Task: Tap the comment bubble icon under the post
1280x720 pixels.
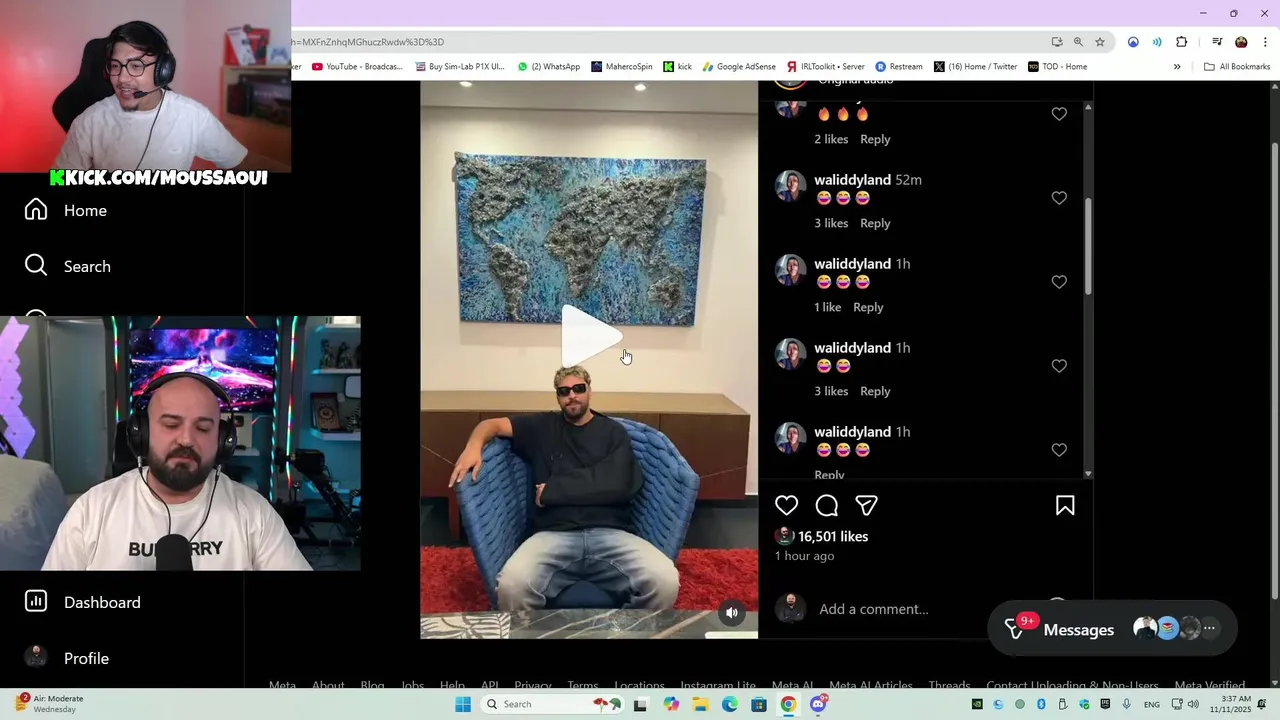Action: pos(827,506)
